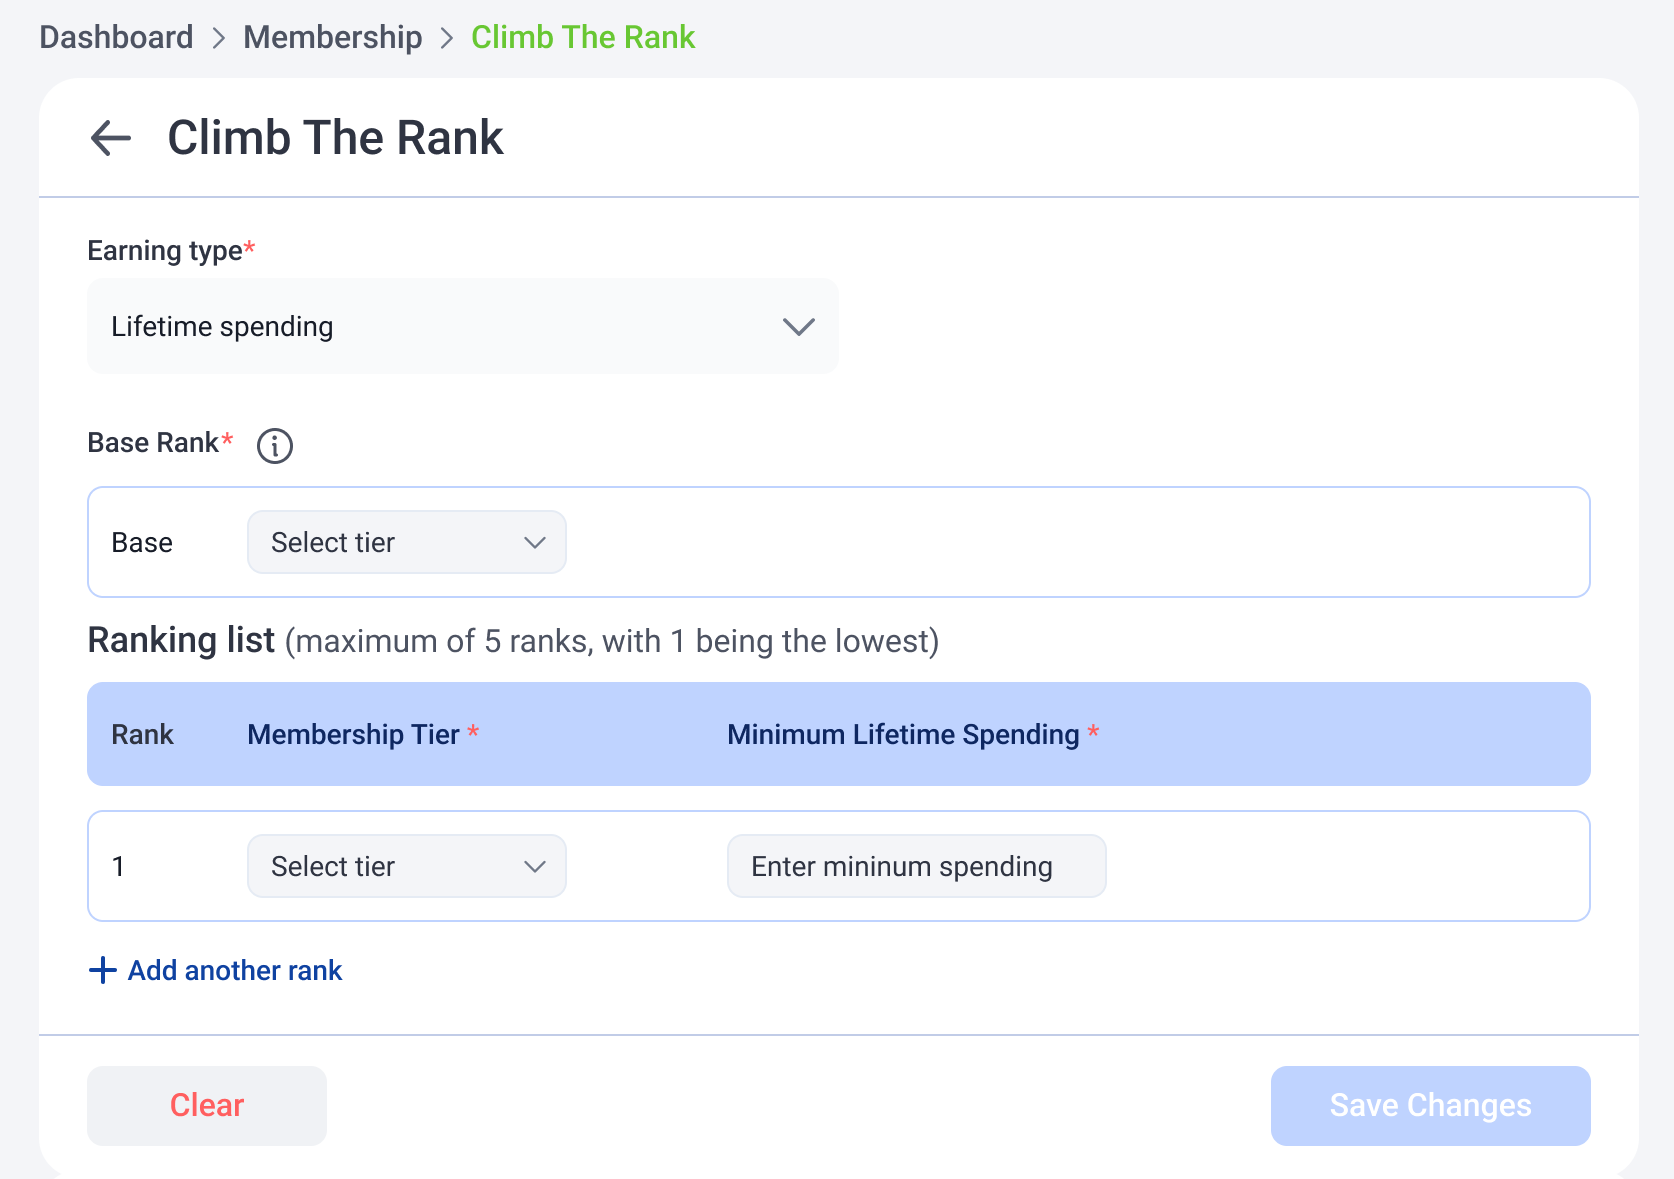Expand the Base rank Select tier dropdown

coord(407,542)
